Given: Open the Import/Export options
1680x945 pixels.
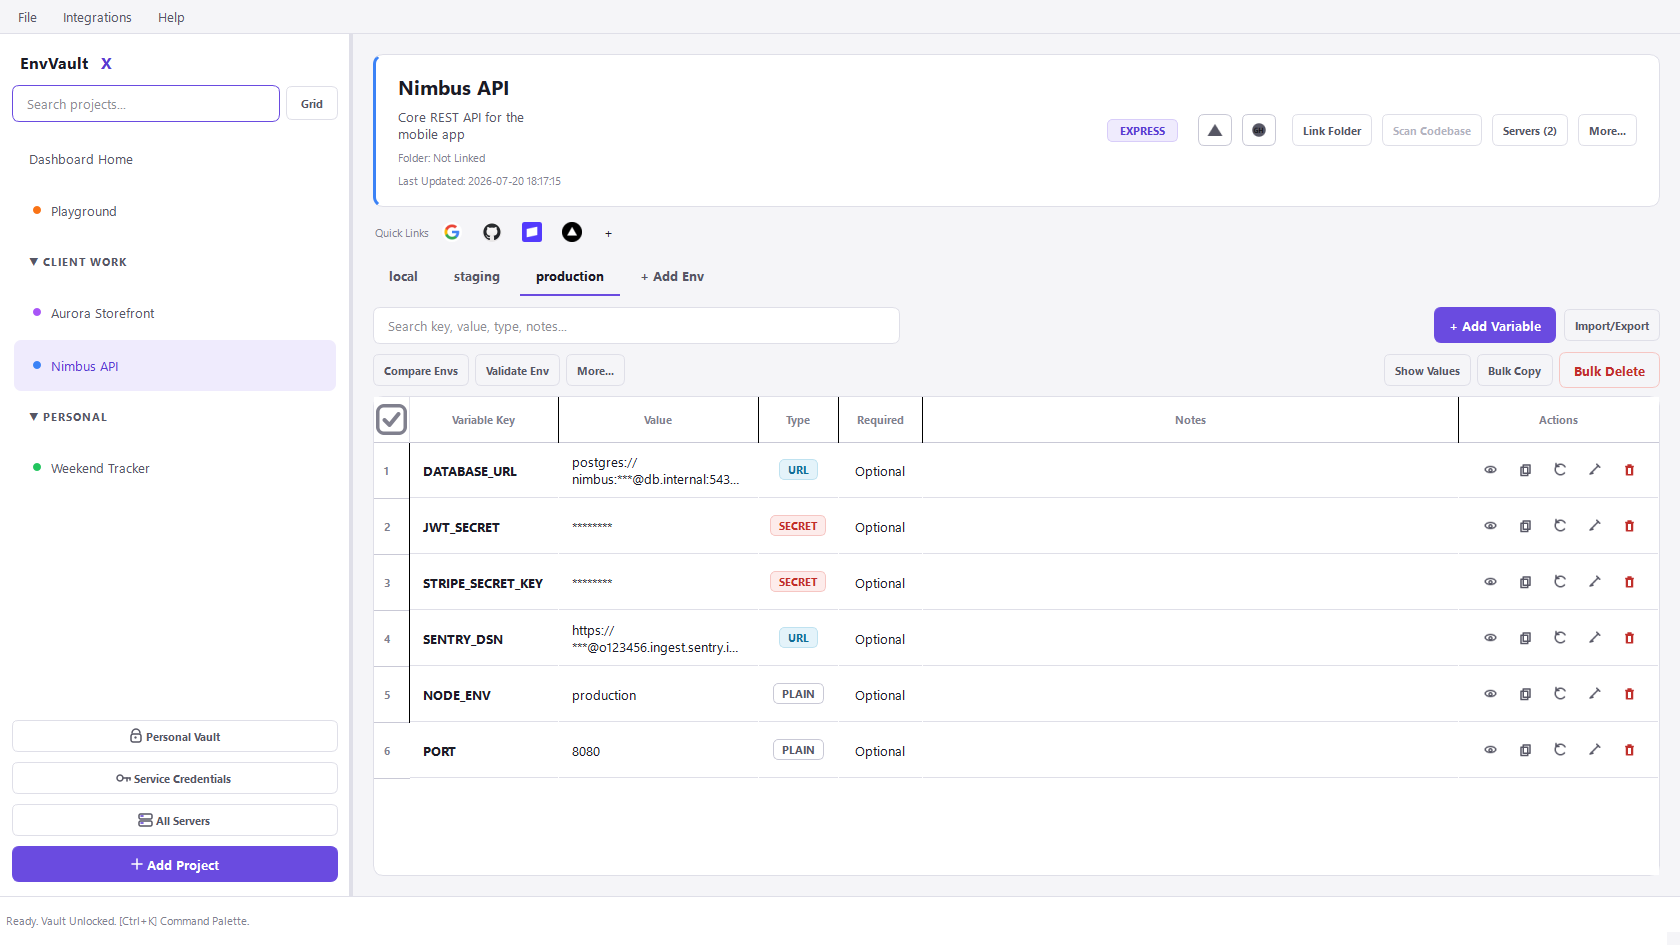Looking at the screenshot, I should [1611, 326].
